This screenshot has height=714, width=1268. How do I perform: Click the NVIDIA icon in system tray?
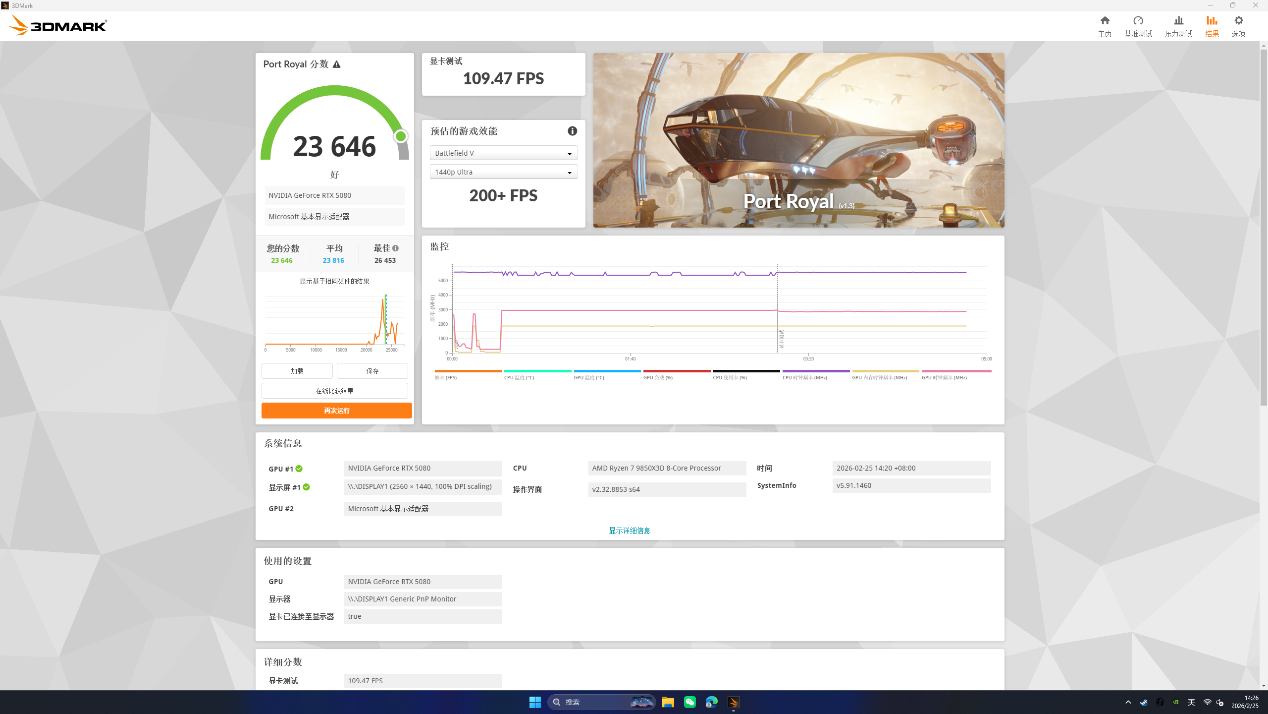pyautogui.click(x=1175, y=702)
